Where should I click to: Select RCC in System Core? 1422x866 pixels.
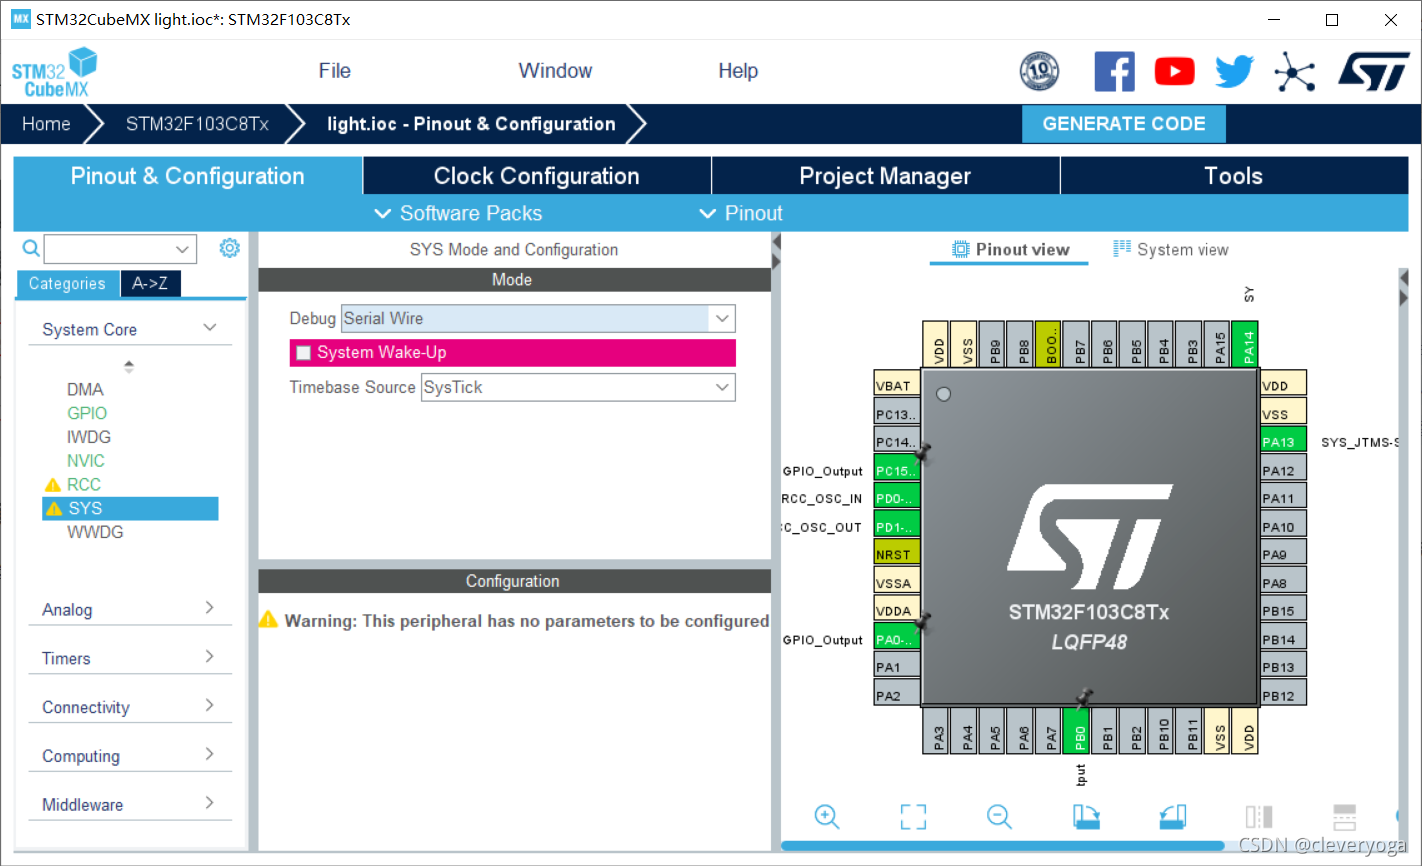84,485
